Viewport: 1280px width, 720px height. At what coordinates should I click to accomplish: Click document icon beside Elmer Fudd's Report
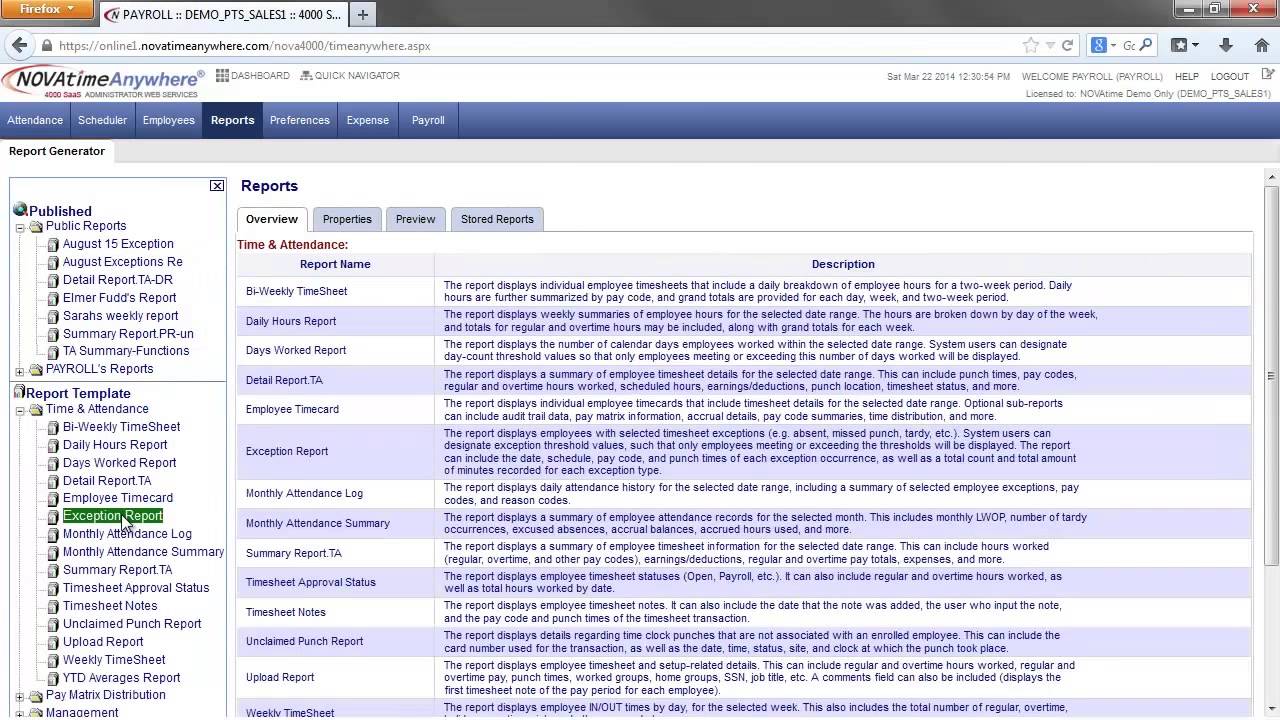coord(53,298)
